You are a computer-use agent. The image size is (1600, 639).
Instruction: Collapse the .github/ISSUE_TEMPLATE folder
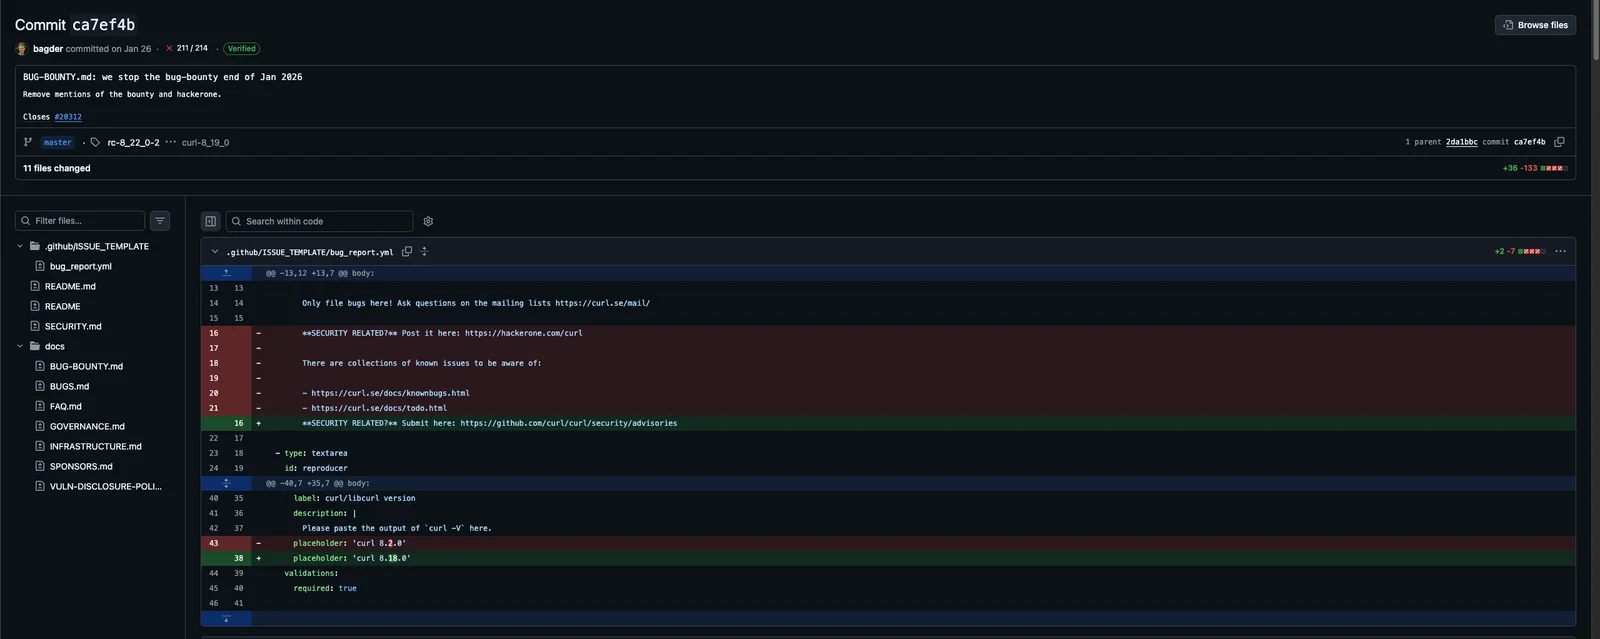pos(20,246)
